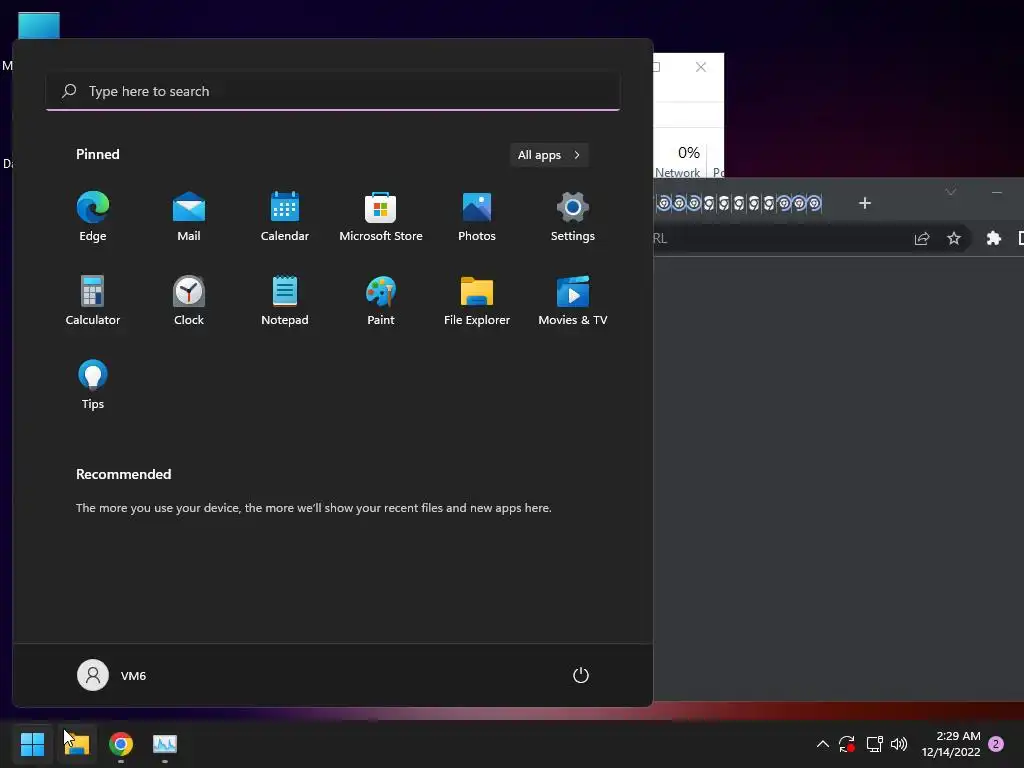Open the clock showing 2:29 AM
This screenshot has width=1024, height=768.
click(x=951, y=744)
